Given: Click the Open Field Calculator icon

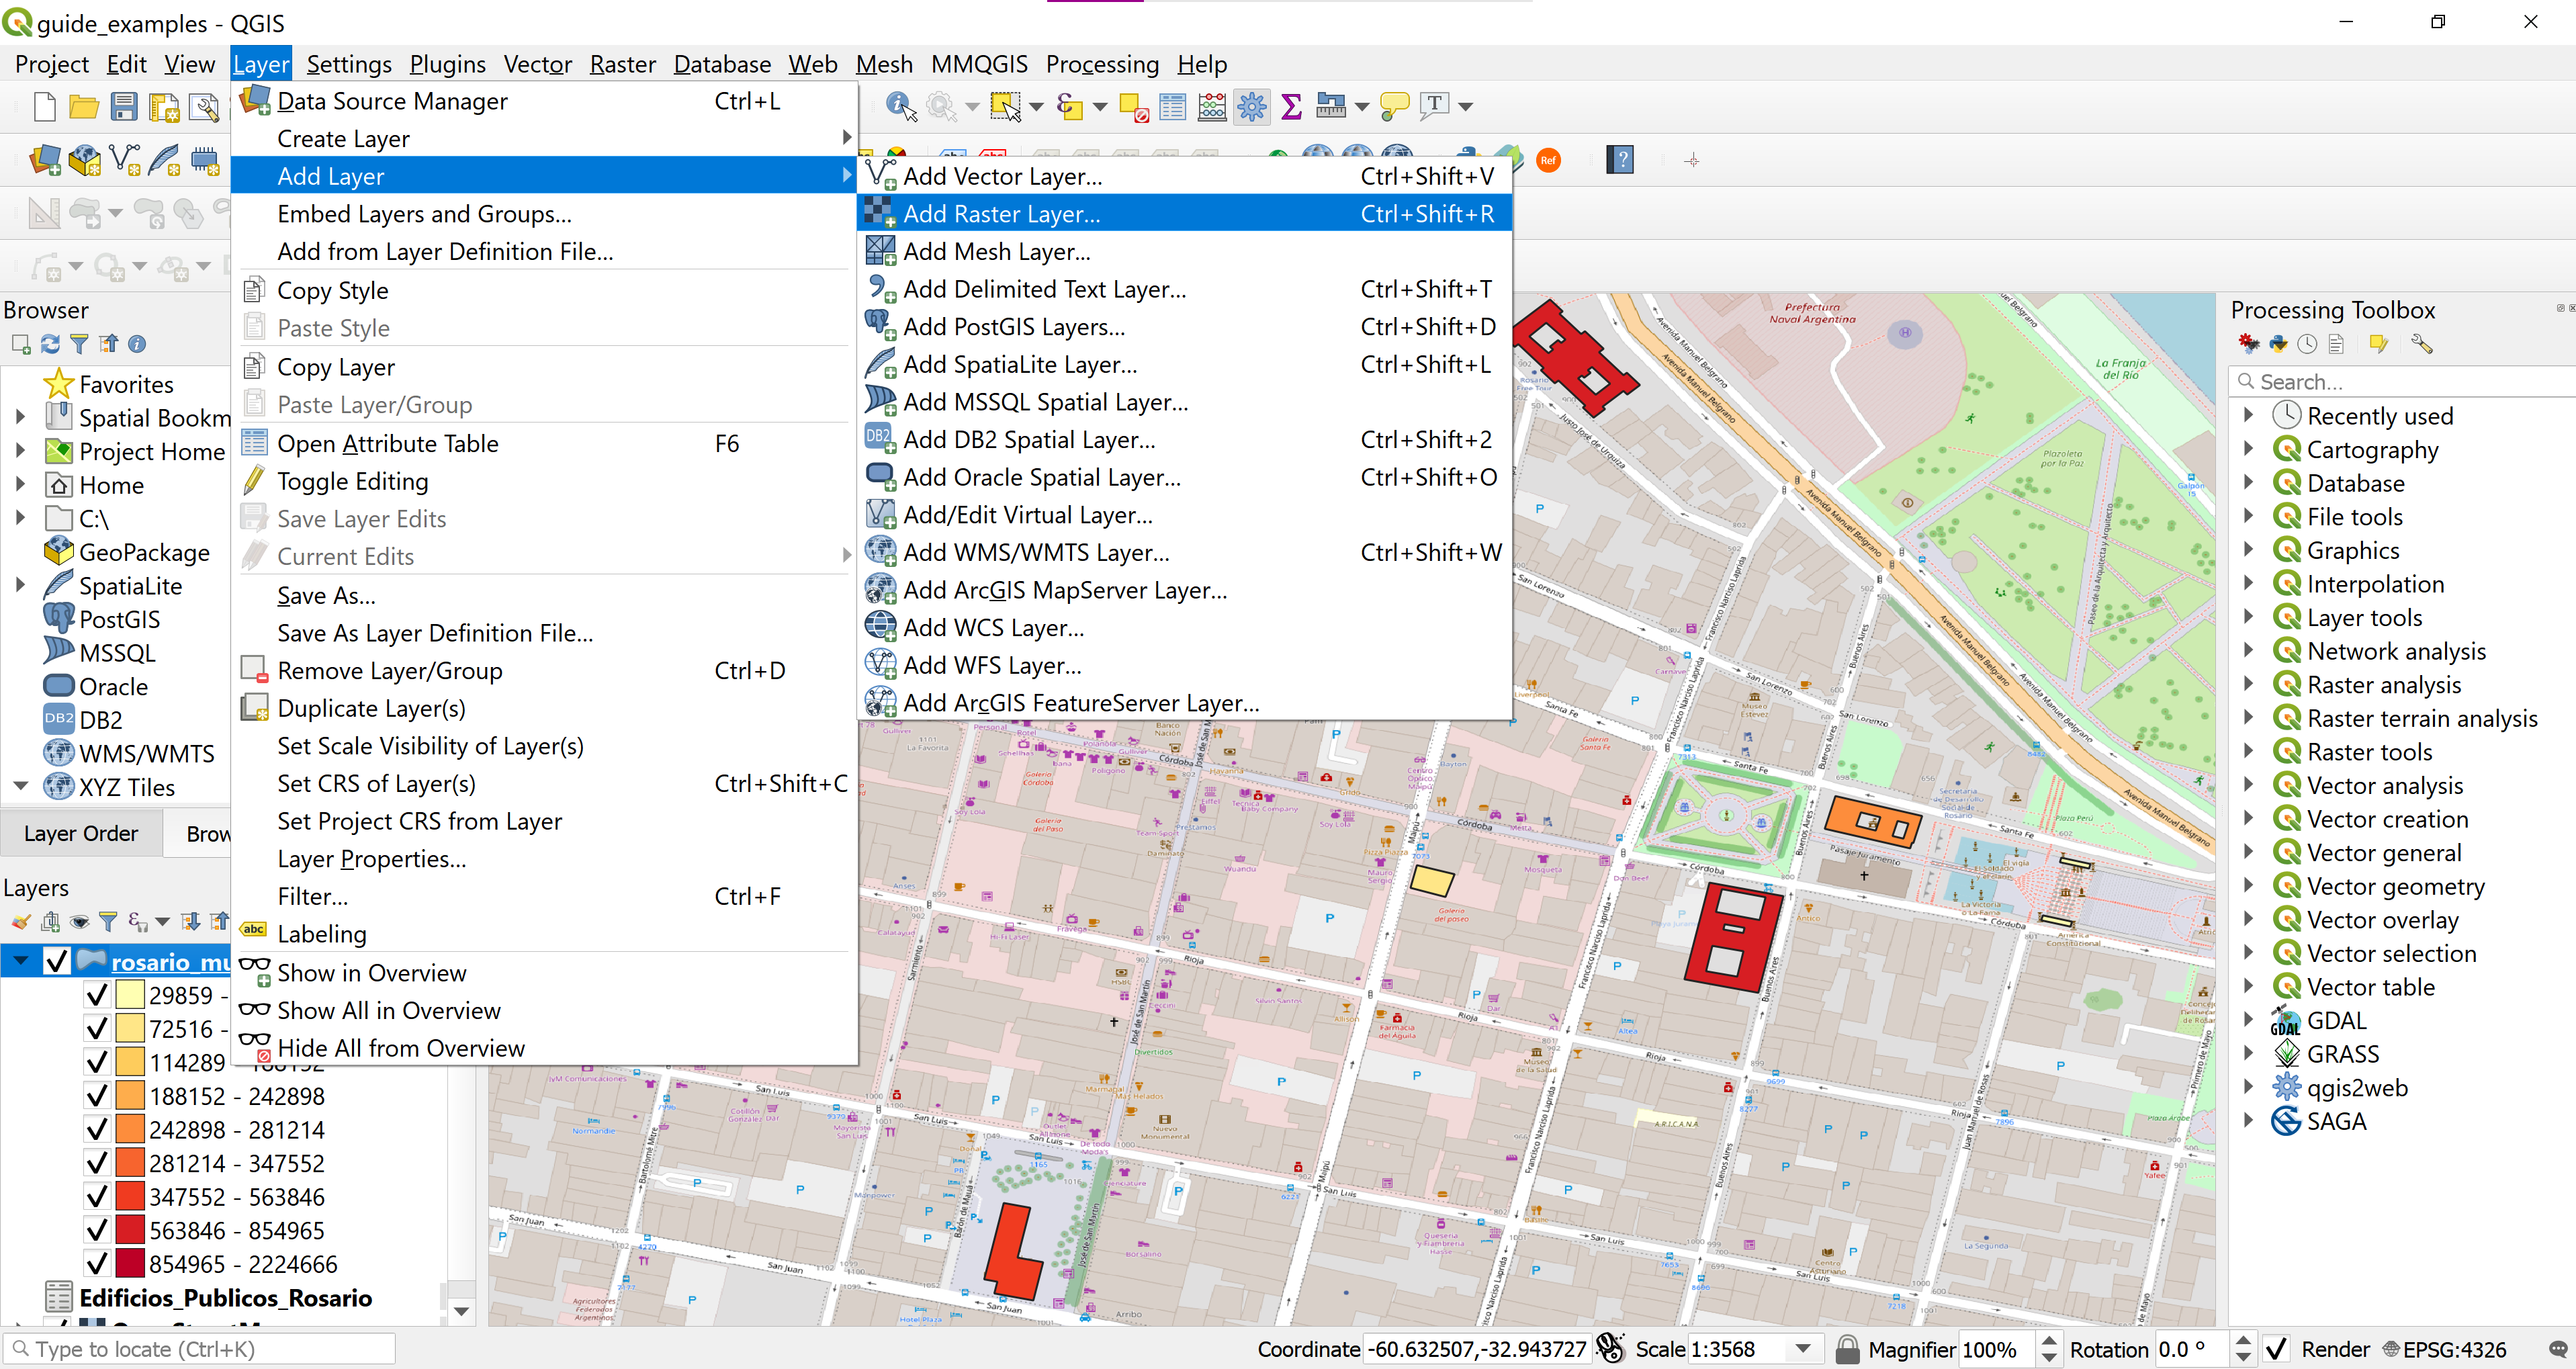Looking at the screenshot, I should point(1211,106).
